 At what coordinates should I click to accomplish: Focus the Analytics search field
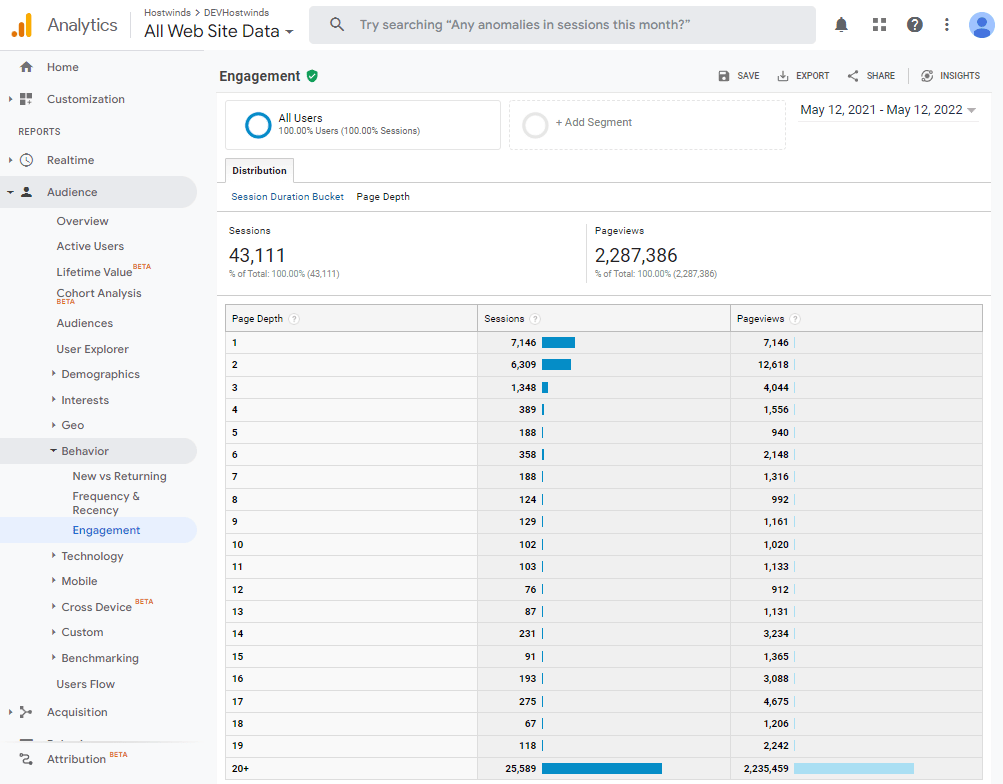point(562,25)
